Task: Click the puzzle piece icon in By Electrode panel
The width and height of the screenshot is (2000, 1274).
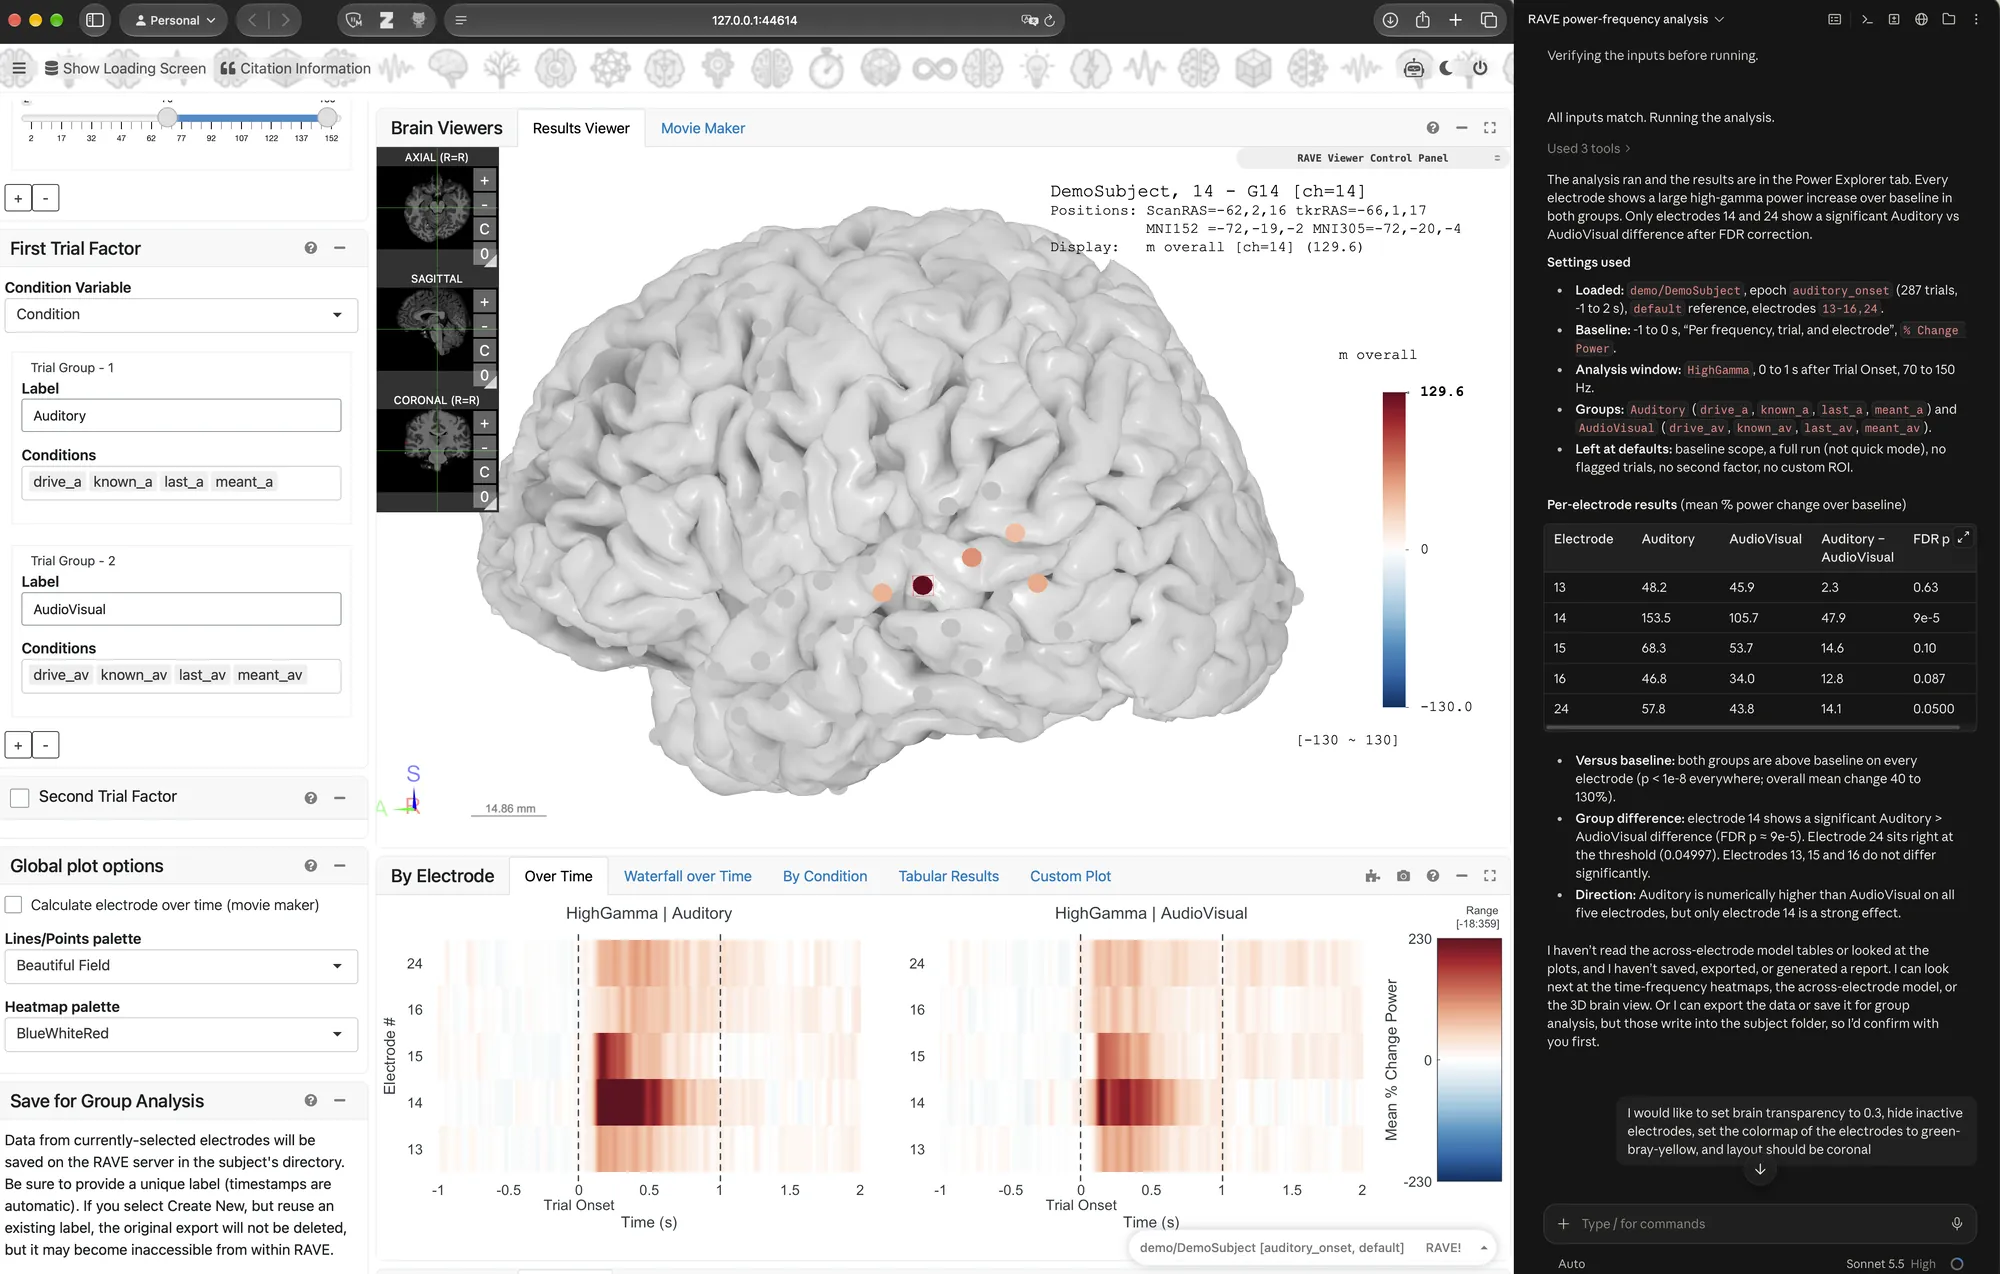Action: tap(1372, 876)
